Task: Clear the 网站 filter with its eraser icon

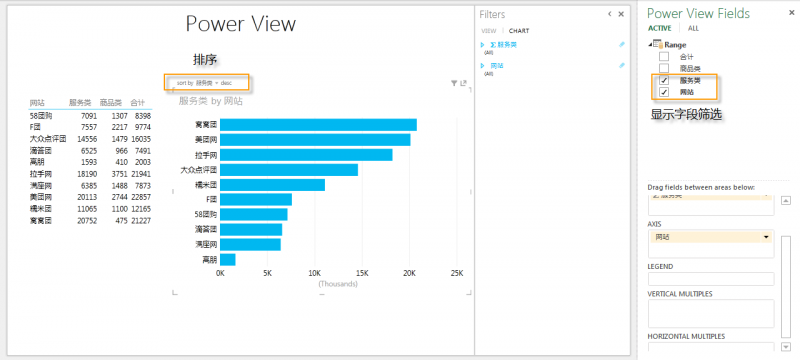Action: point(621,66)
